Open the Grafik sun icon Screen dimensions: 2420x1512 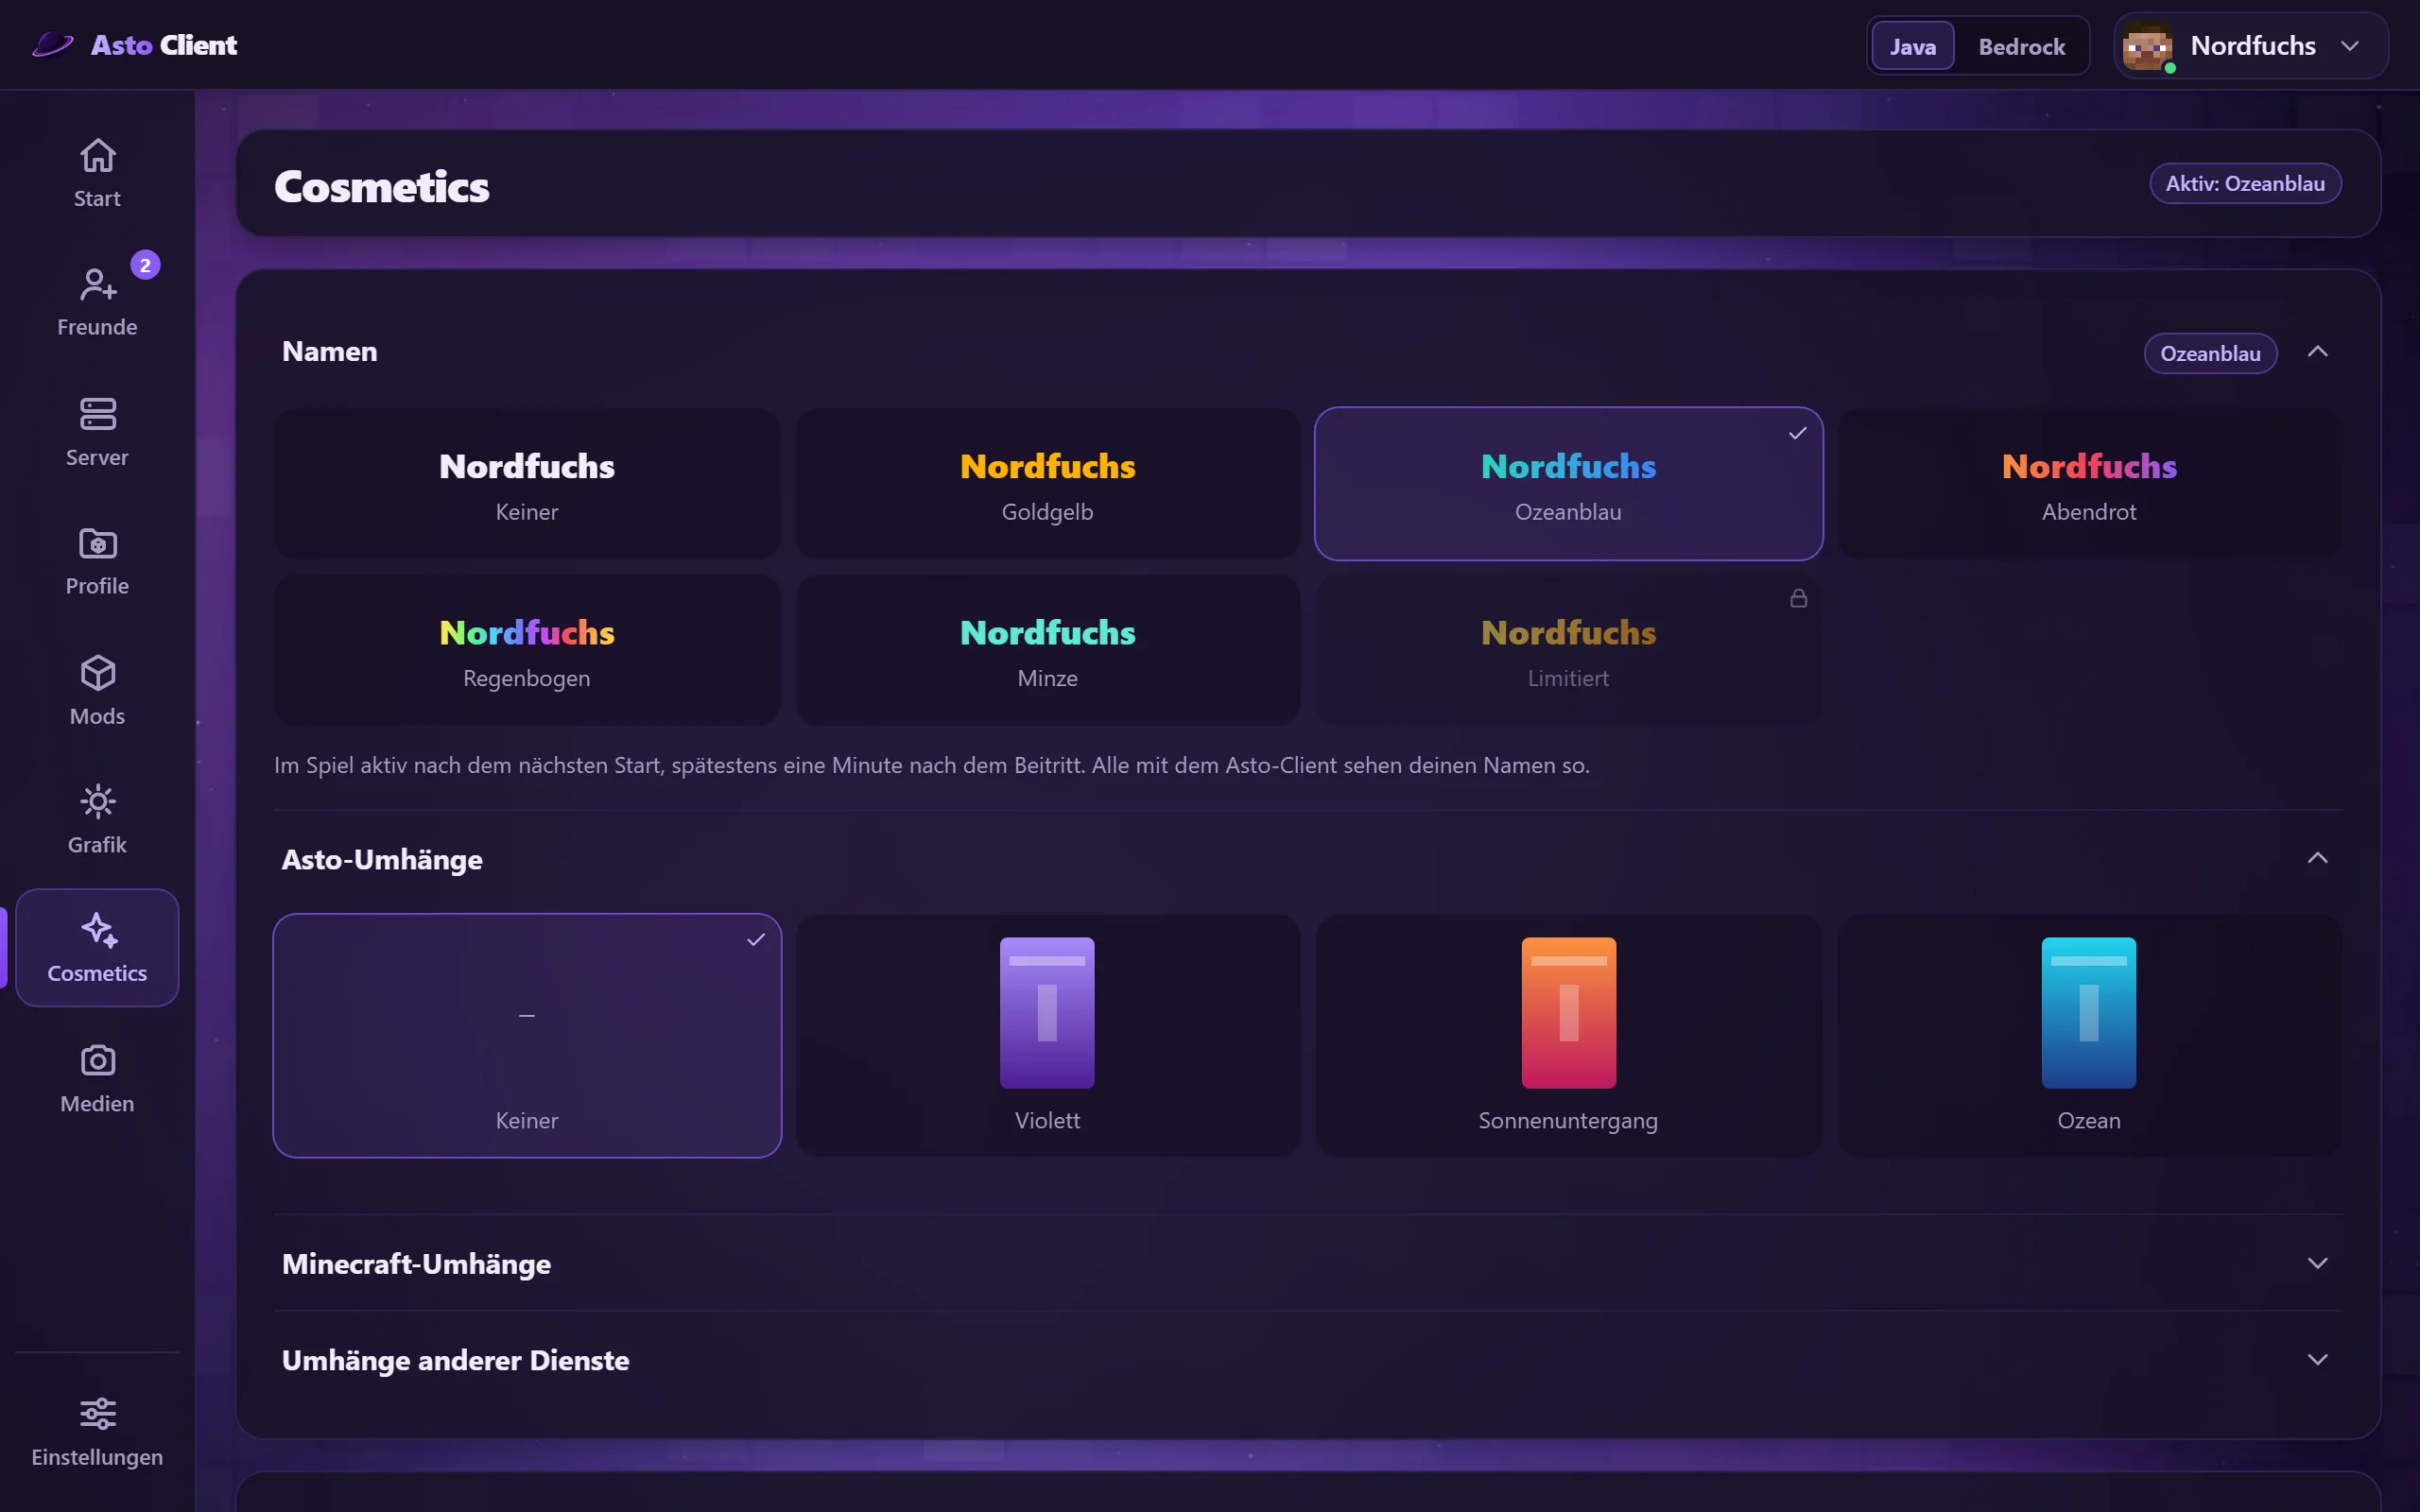pyautogui.click(x=97, y=802)
